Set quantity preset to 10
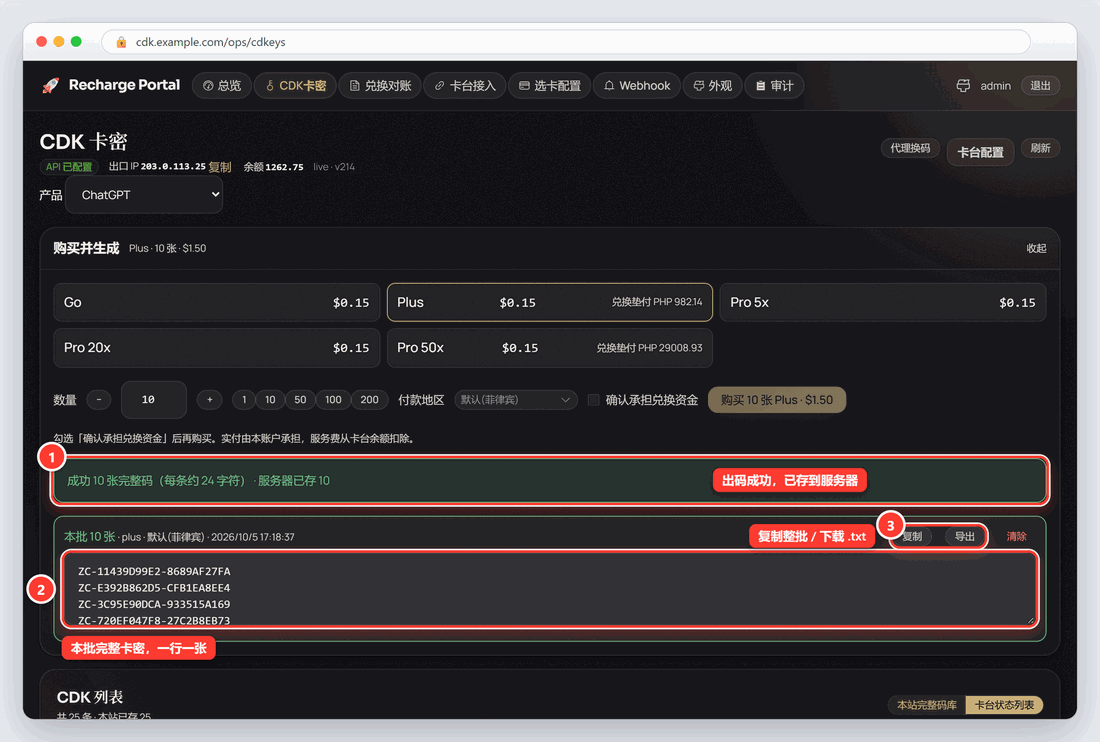1100x742 pixels. (270, 400)
